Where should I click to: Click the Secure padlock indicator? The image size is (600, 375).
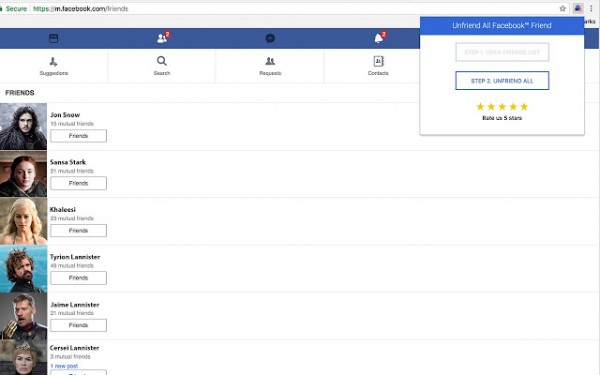tap(14, 8)
